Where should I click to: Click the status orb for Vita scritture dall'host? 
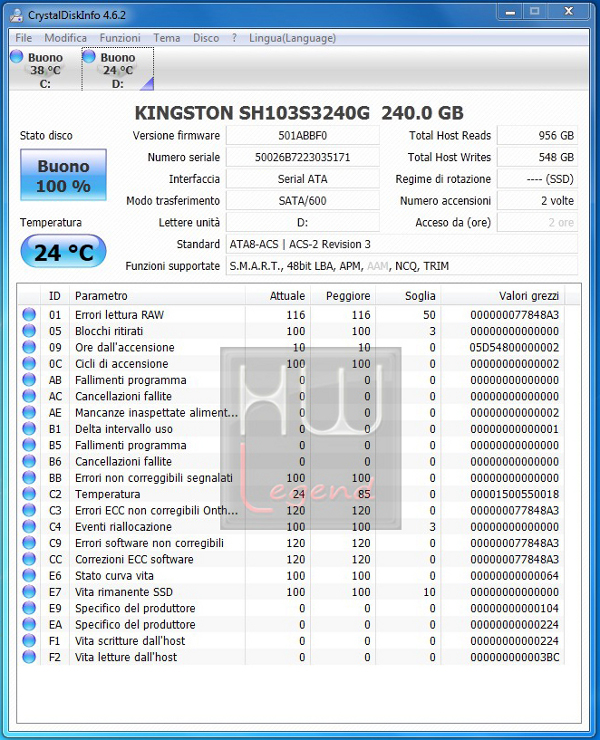(x=29, y=640)
